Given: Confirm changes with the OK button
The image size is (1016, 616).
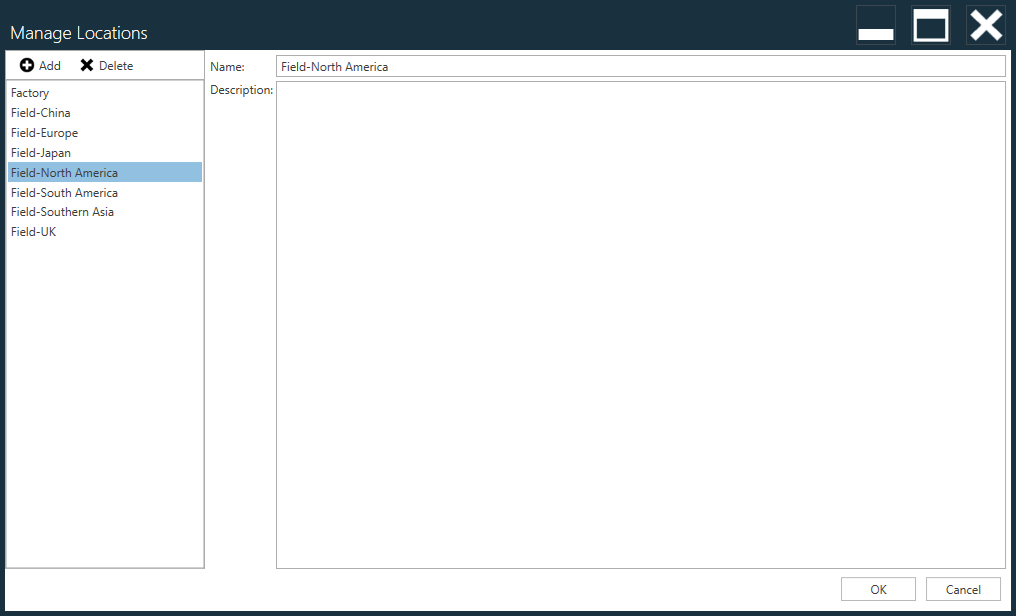Looking at the screenshot, I should tap(877, 588).
